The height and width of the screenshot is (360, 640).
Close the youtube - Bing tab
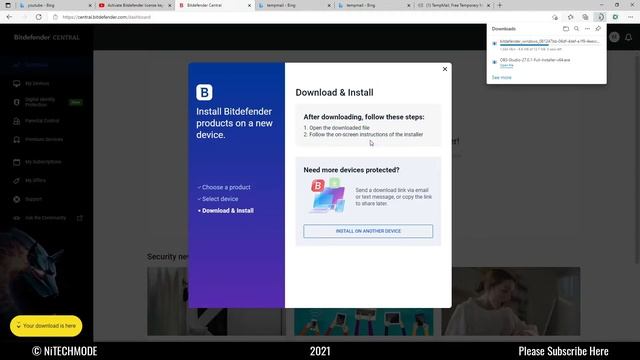tap(90, 6)
